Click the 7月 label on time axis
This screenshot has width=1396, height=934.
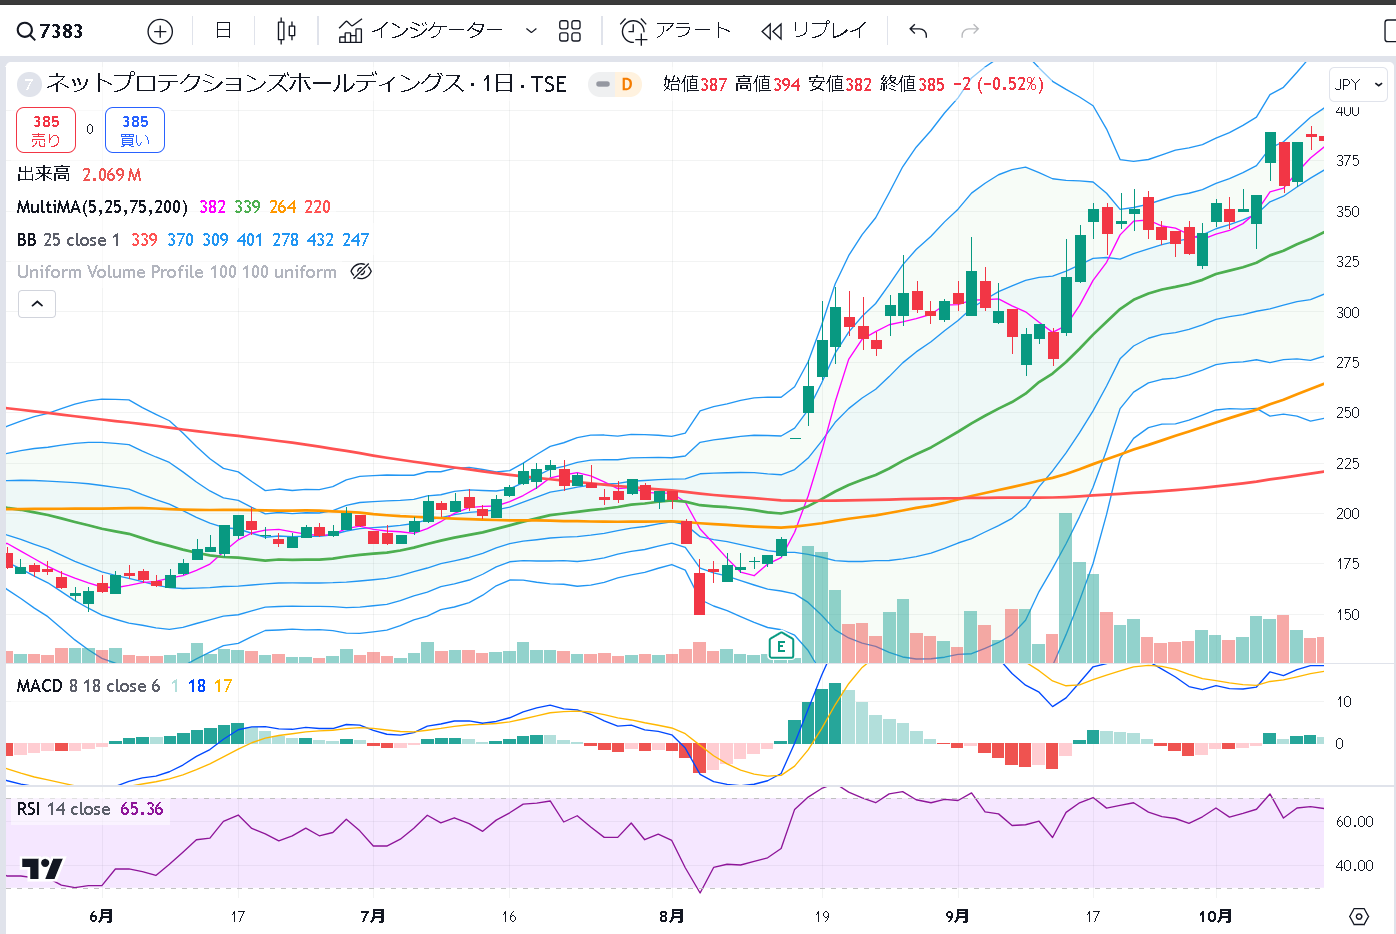[372, 916]
